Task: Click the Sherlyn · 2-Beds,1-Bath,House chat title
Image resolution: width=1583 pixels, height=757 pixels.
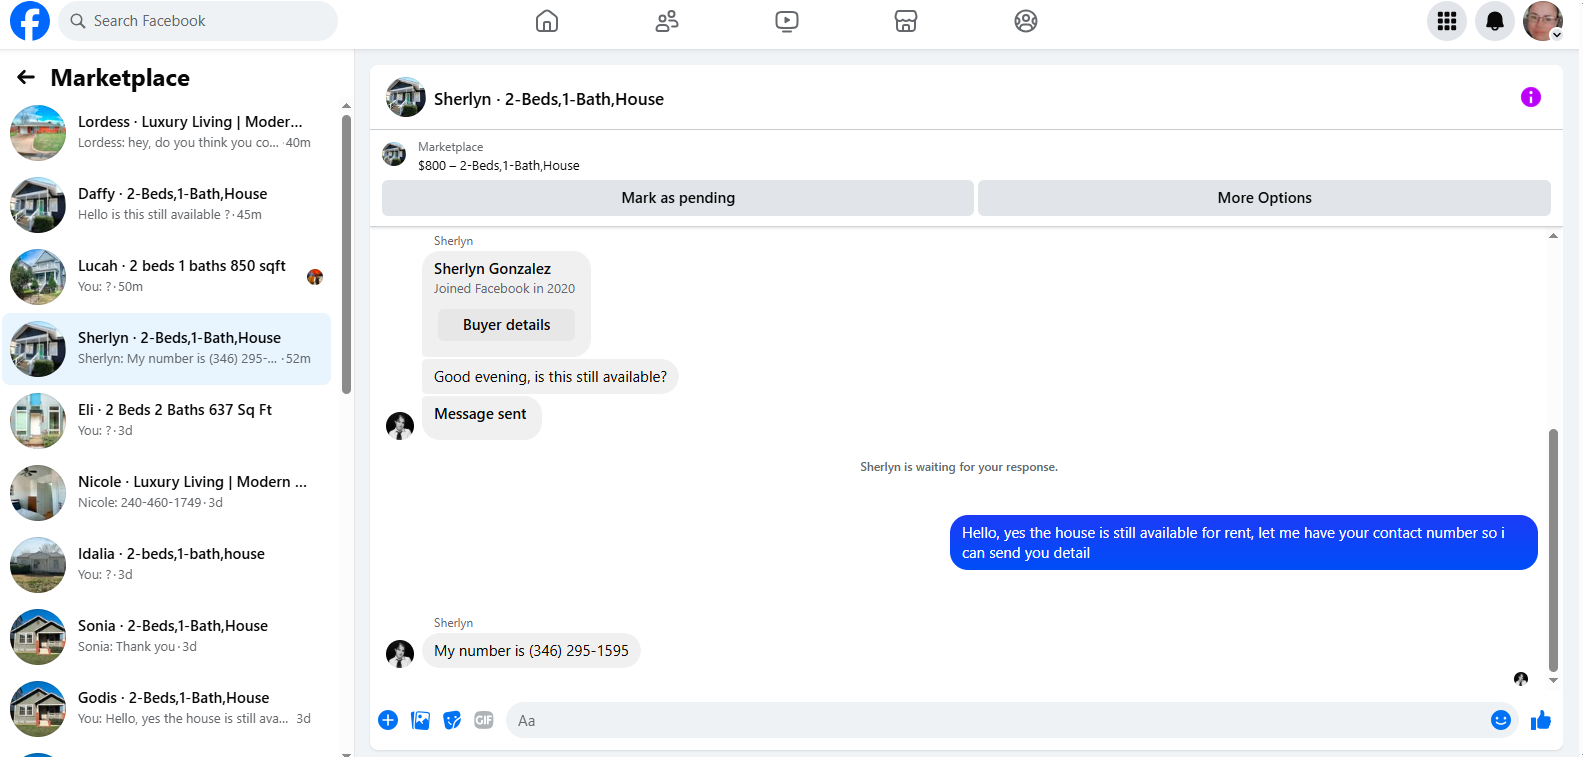Action: [x=549, y=99]
